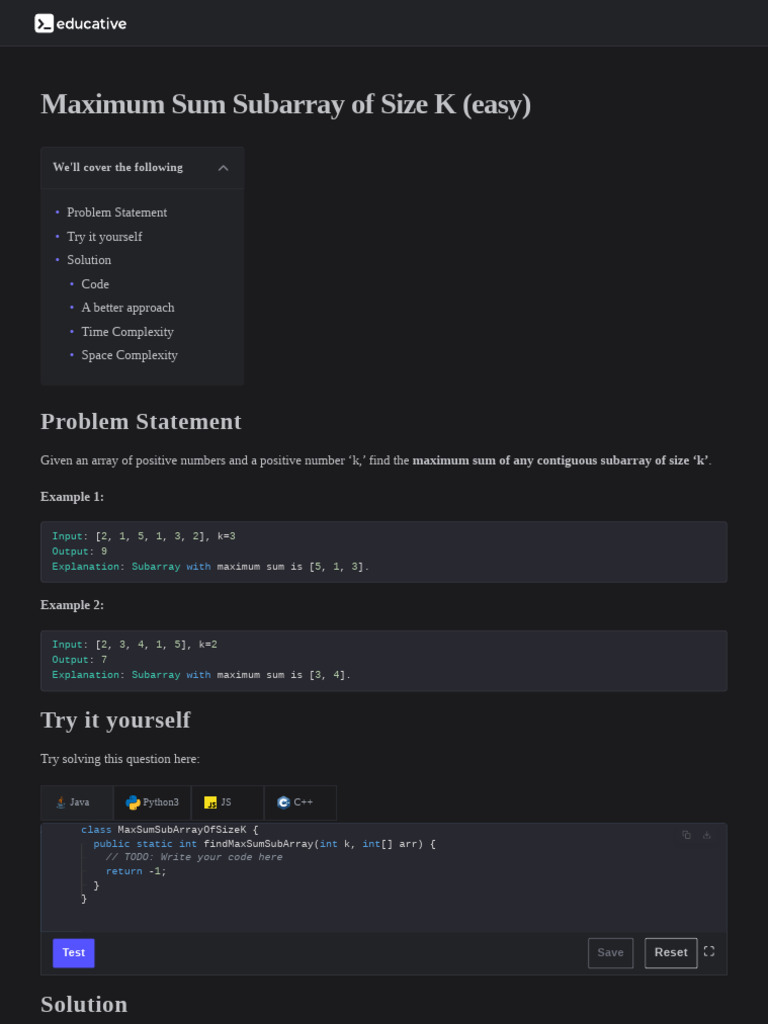Switch to the Python3 tab
This screenshot has width=768, height=1024.
153,802
